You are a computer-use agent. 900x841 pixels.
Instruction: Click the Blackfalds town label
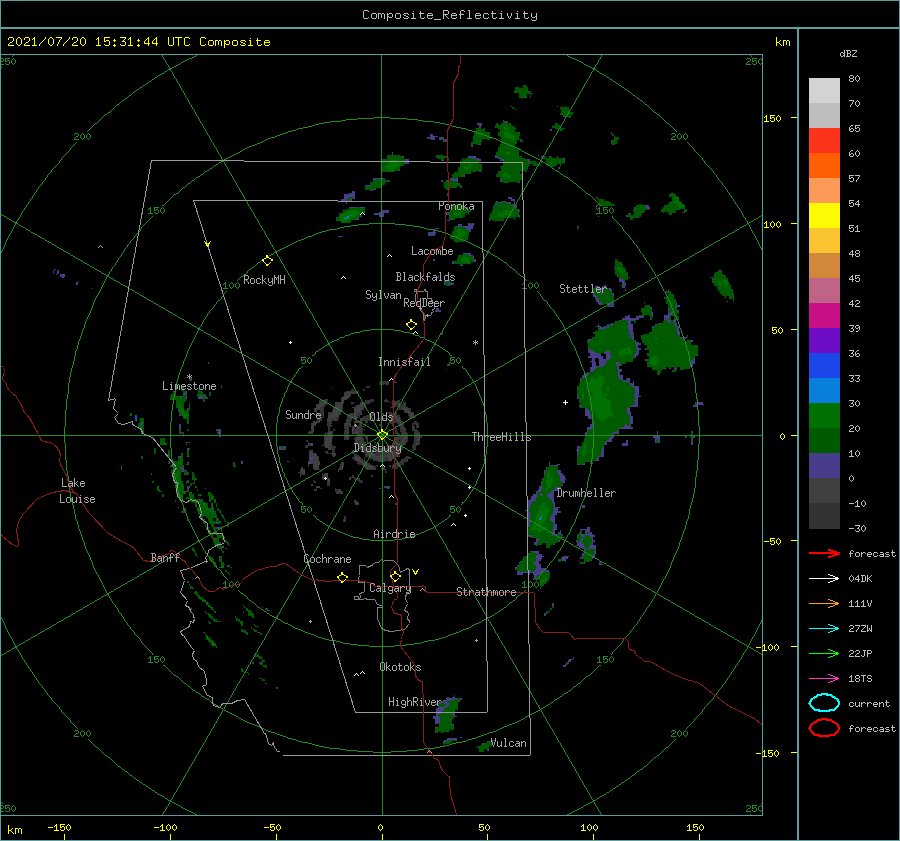click(x=425, y=277)
